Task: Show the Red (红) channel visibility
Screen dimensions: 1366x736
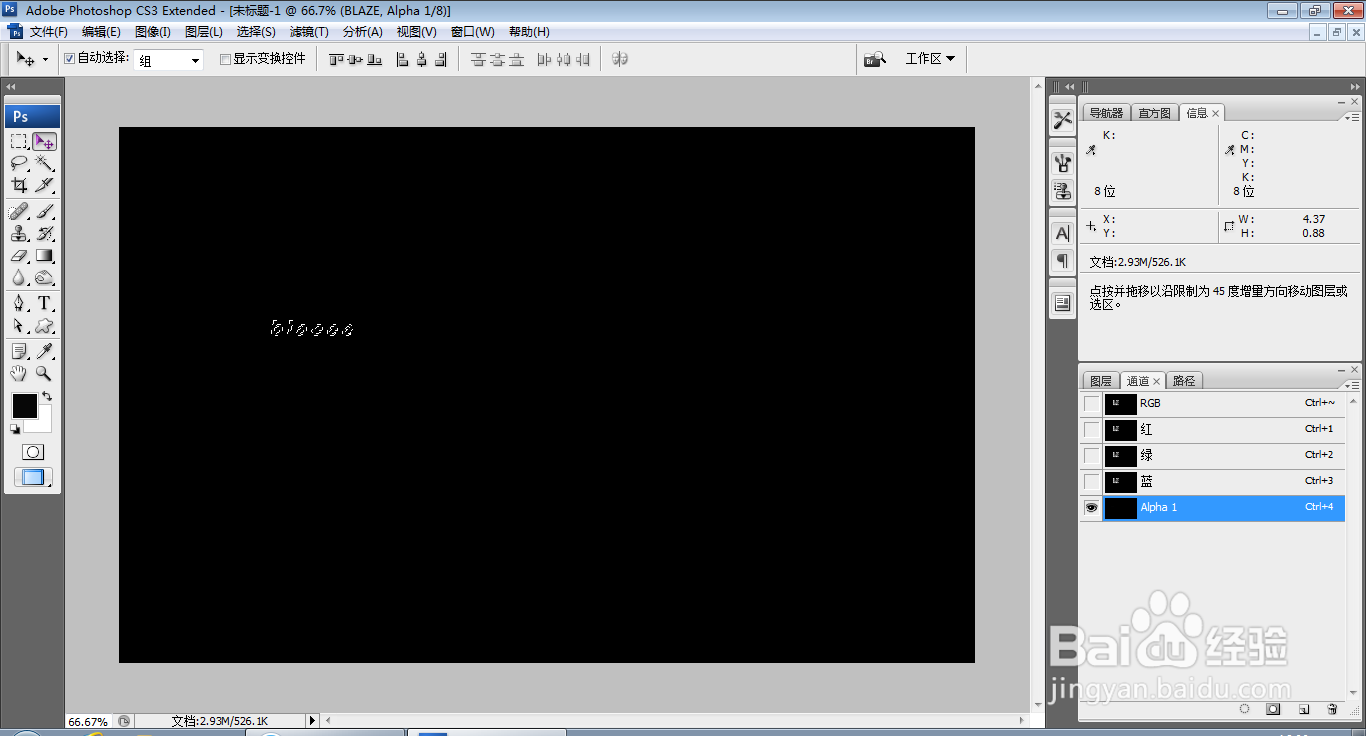Action: (x=1091, y=429)
